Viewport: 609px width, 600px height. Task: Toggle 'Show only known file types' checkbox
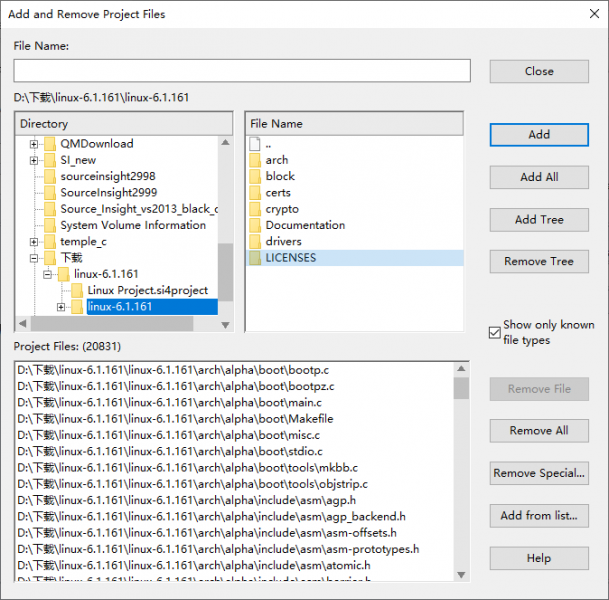tap(494, 332)
